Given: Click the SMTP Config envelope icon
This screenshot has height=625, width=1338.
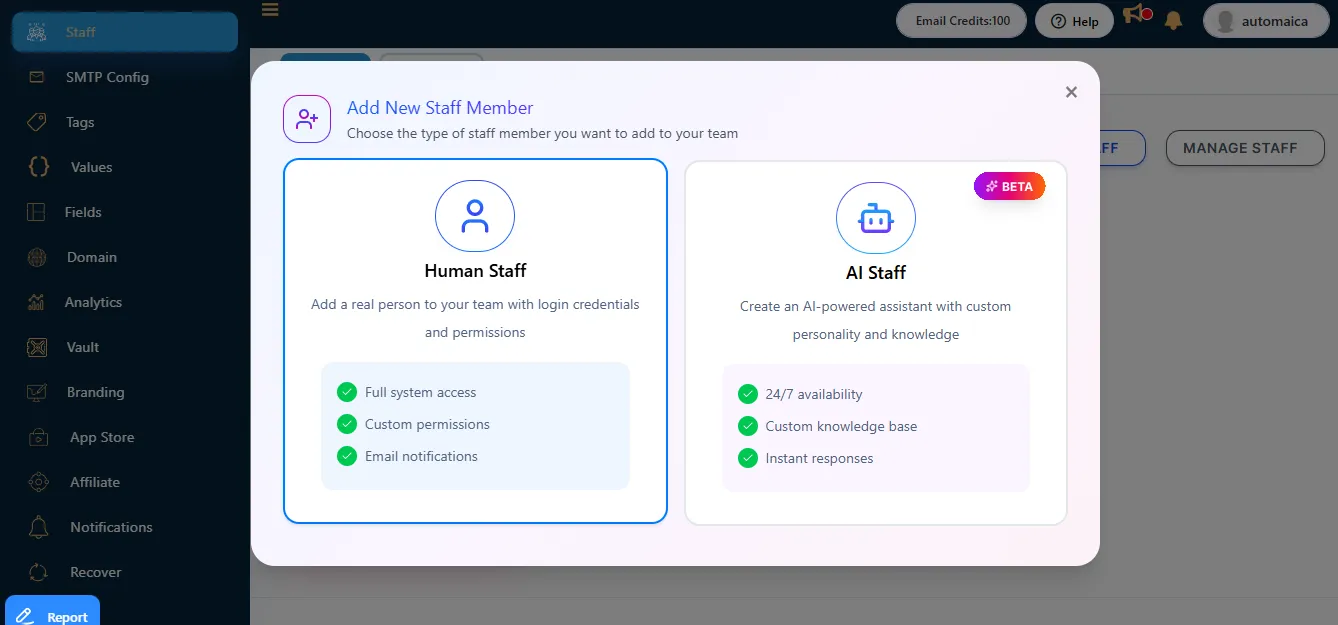Looking at the screenshot, I should pos(37,77).
